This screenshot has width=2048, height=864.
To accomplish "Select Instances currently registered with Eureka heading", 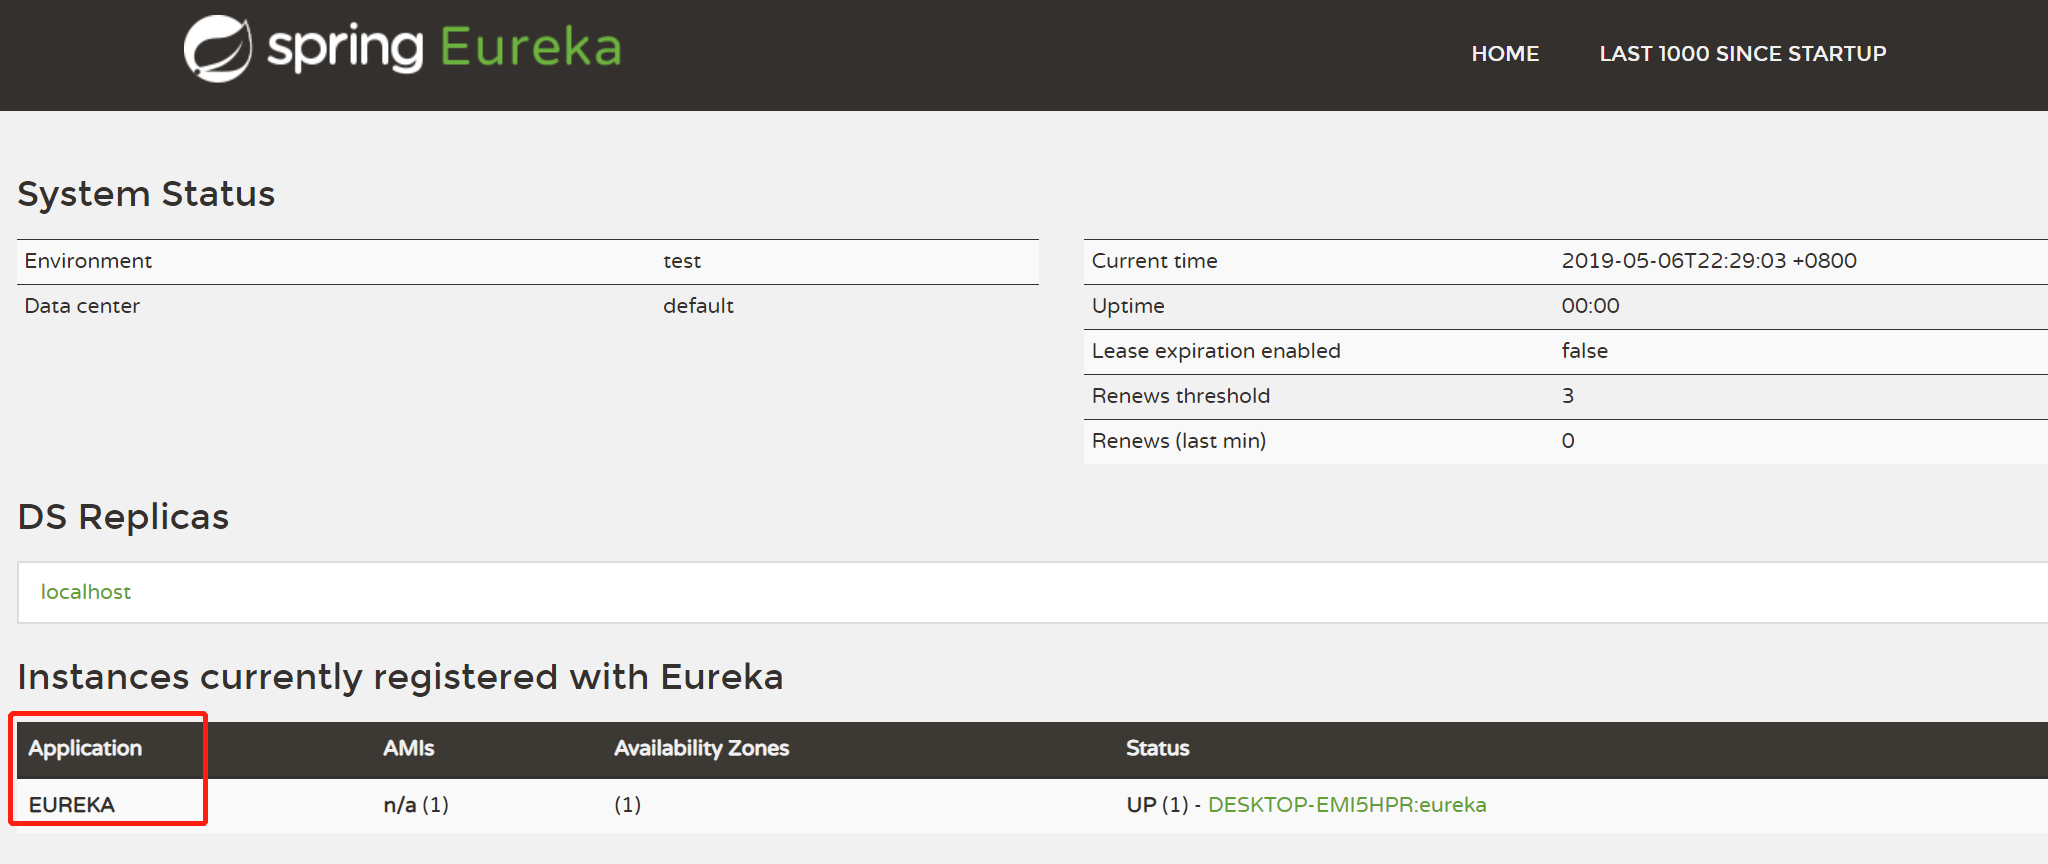I will [400, 677].
